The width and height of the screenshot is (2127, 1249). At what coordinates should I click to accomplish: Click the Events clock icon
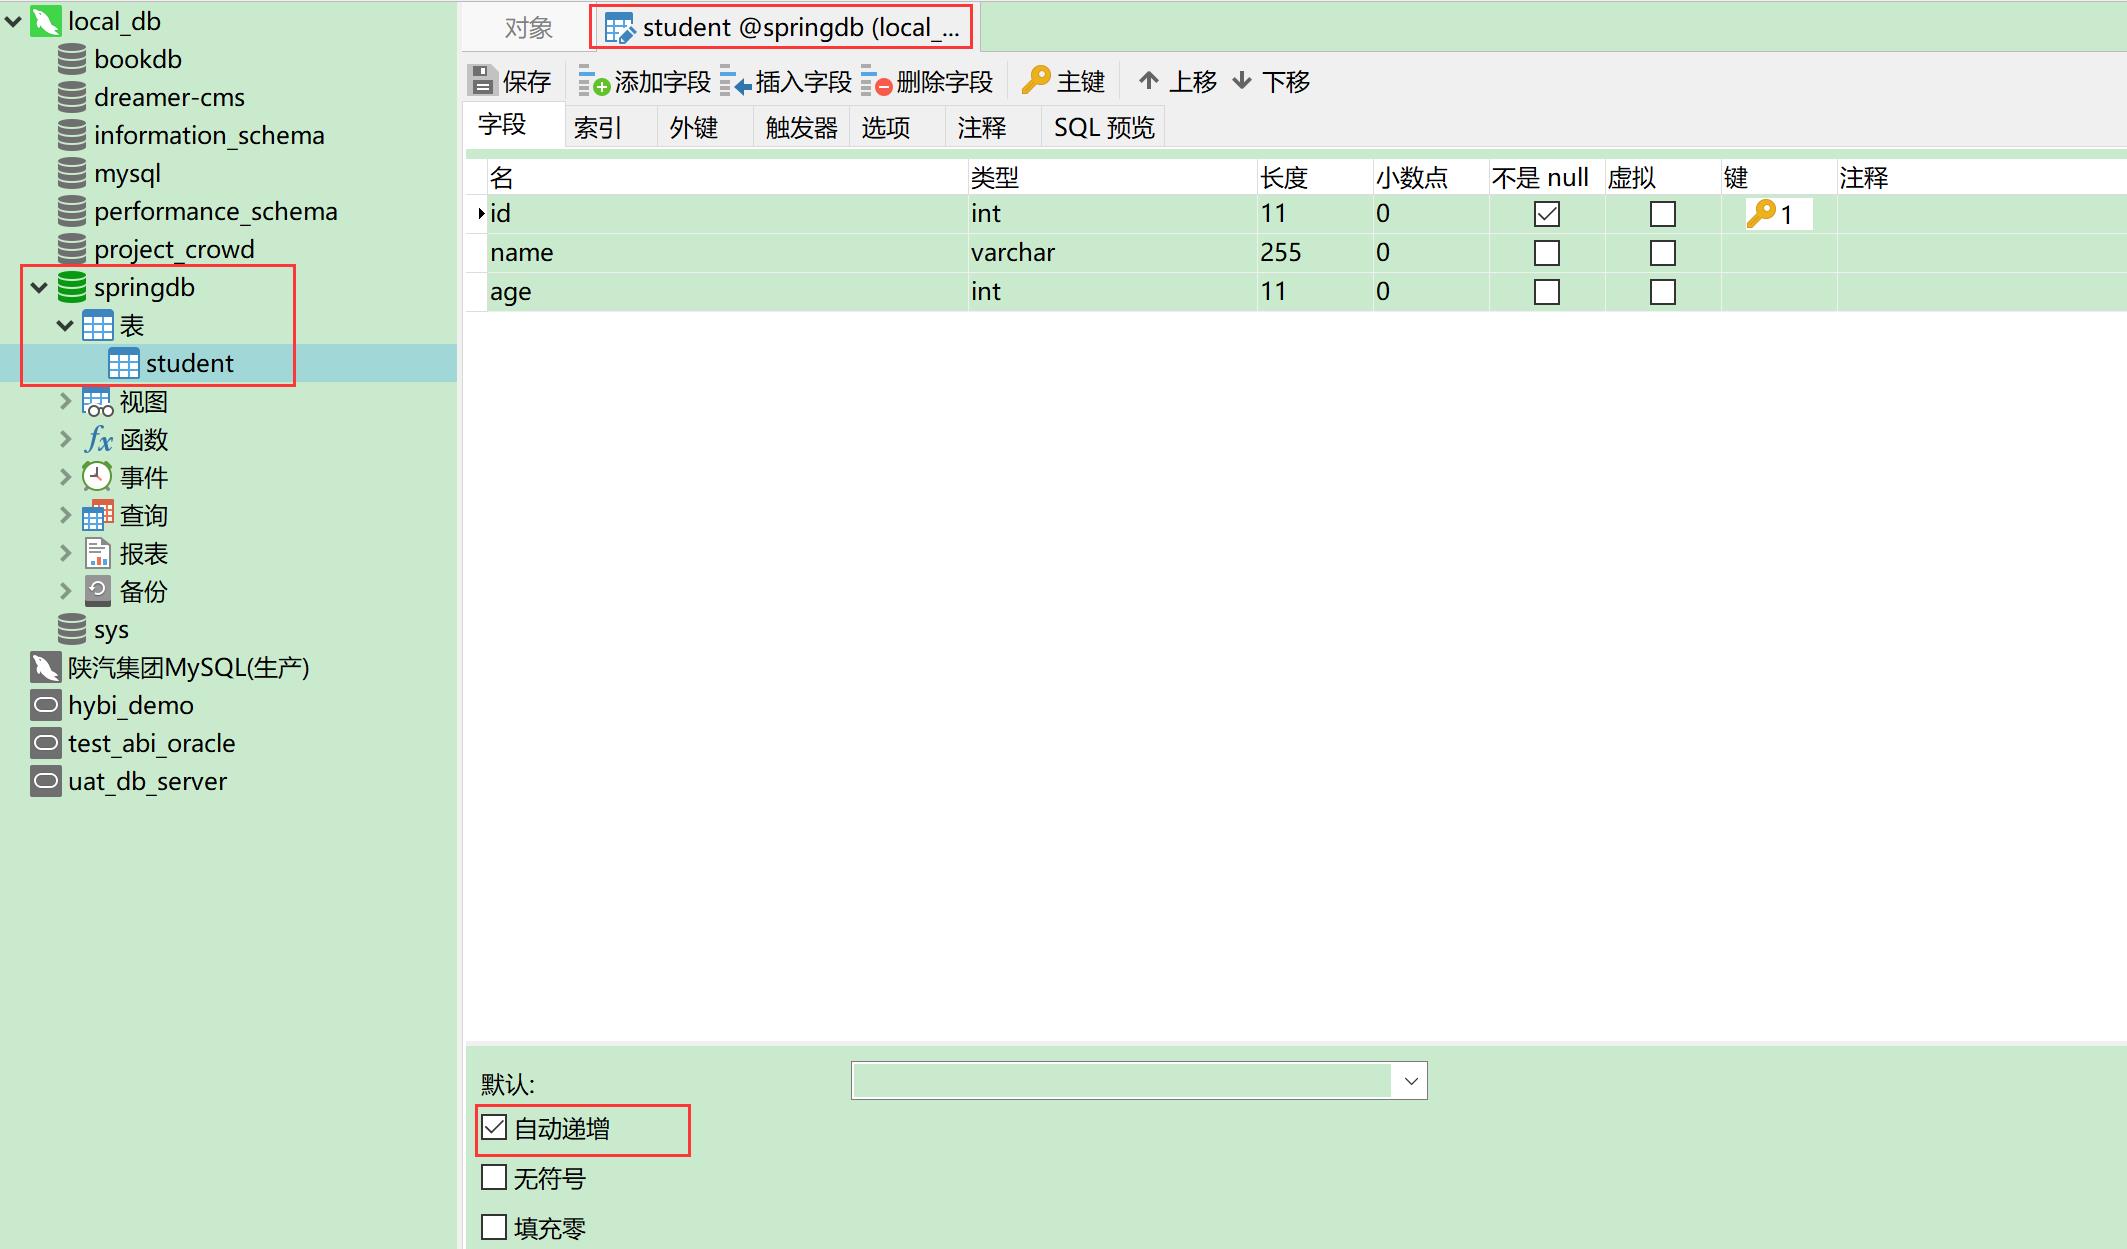tap(97, 476)
